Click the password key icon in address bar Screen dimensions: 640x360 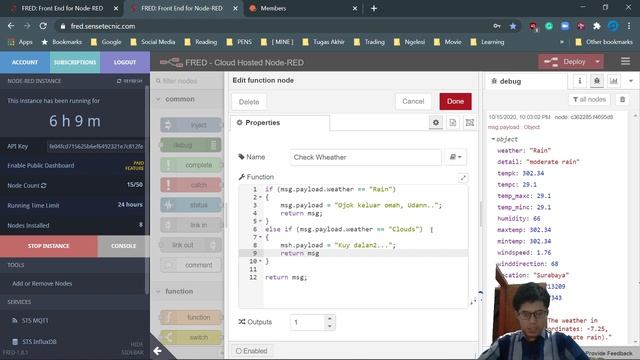click(497, 26)
